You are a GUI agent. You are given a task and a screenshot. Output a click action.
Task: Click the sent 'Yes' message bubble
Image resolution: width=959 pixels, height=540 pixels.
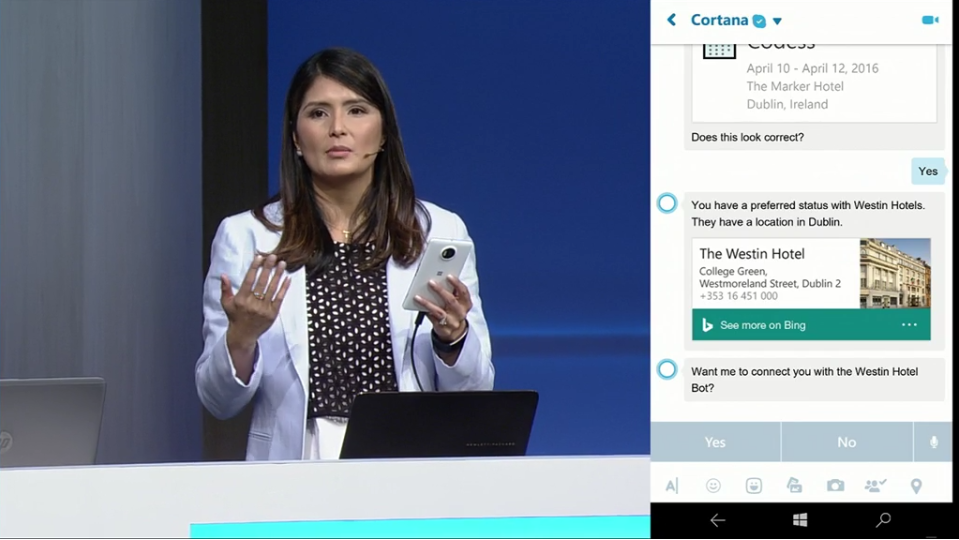927,171
